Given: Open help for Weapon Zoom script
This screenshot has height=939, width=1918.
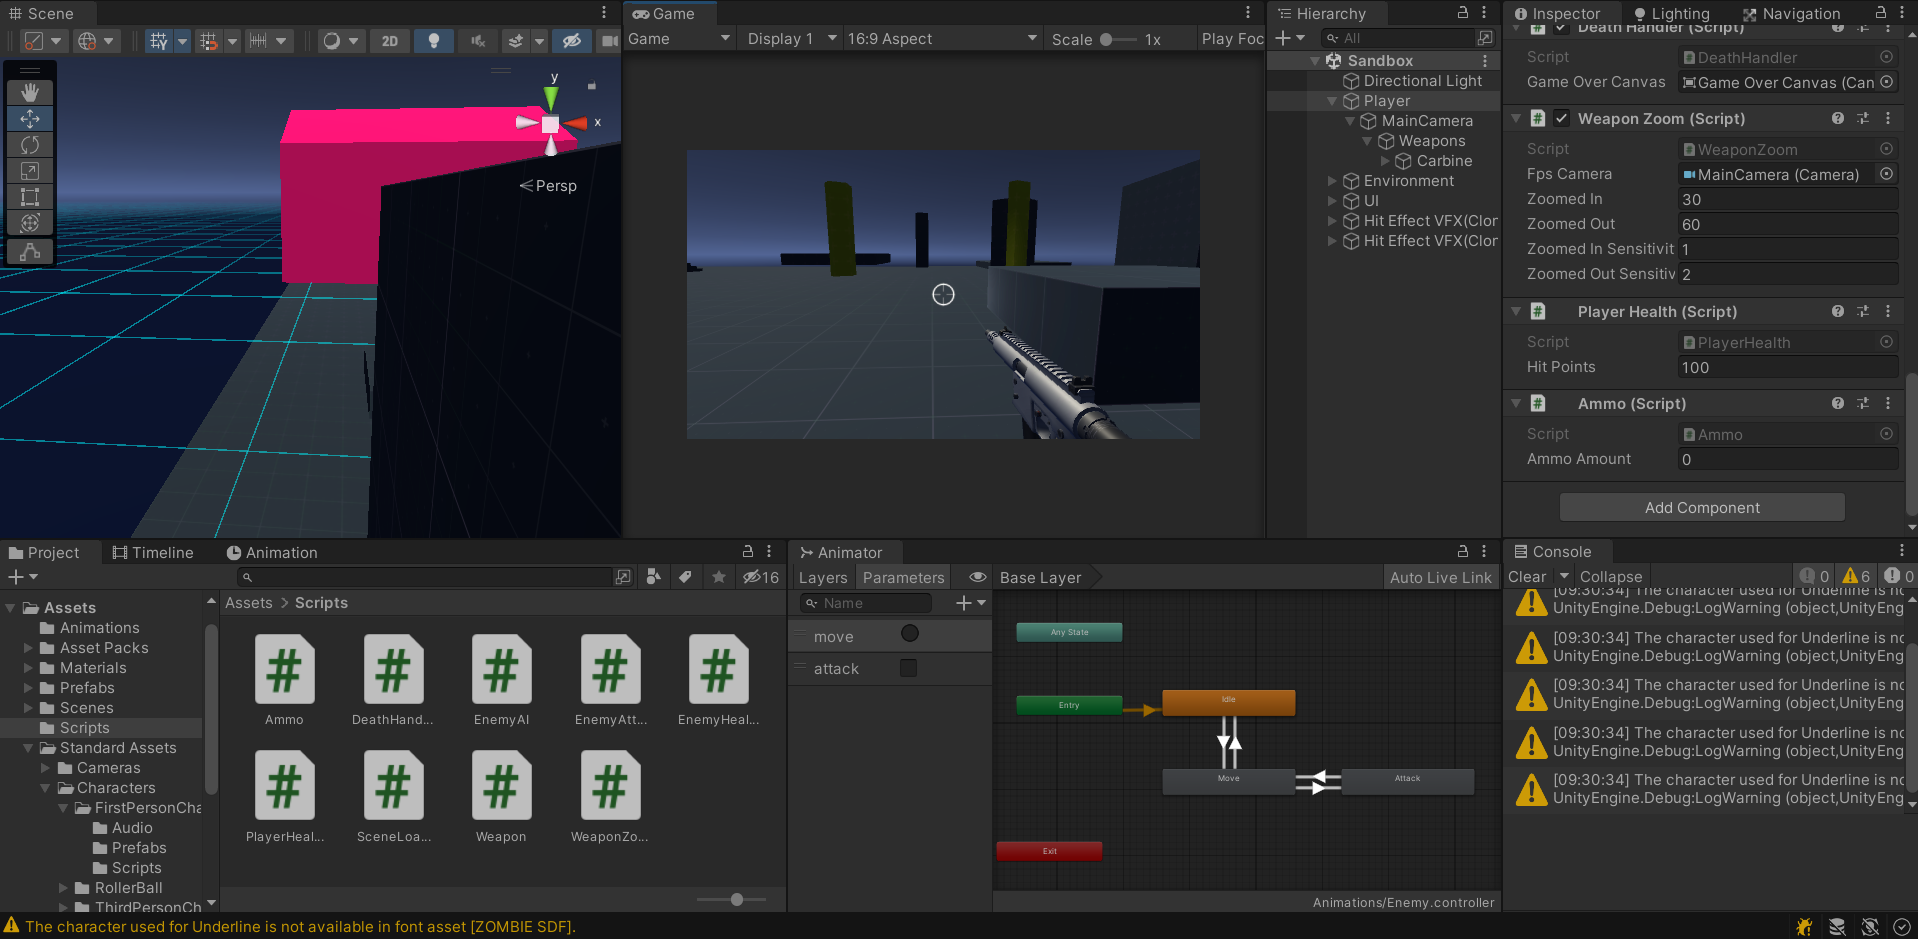Looking at the screenshot, I should (1838, 118).
